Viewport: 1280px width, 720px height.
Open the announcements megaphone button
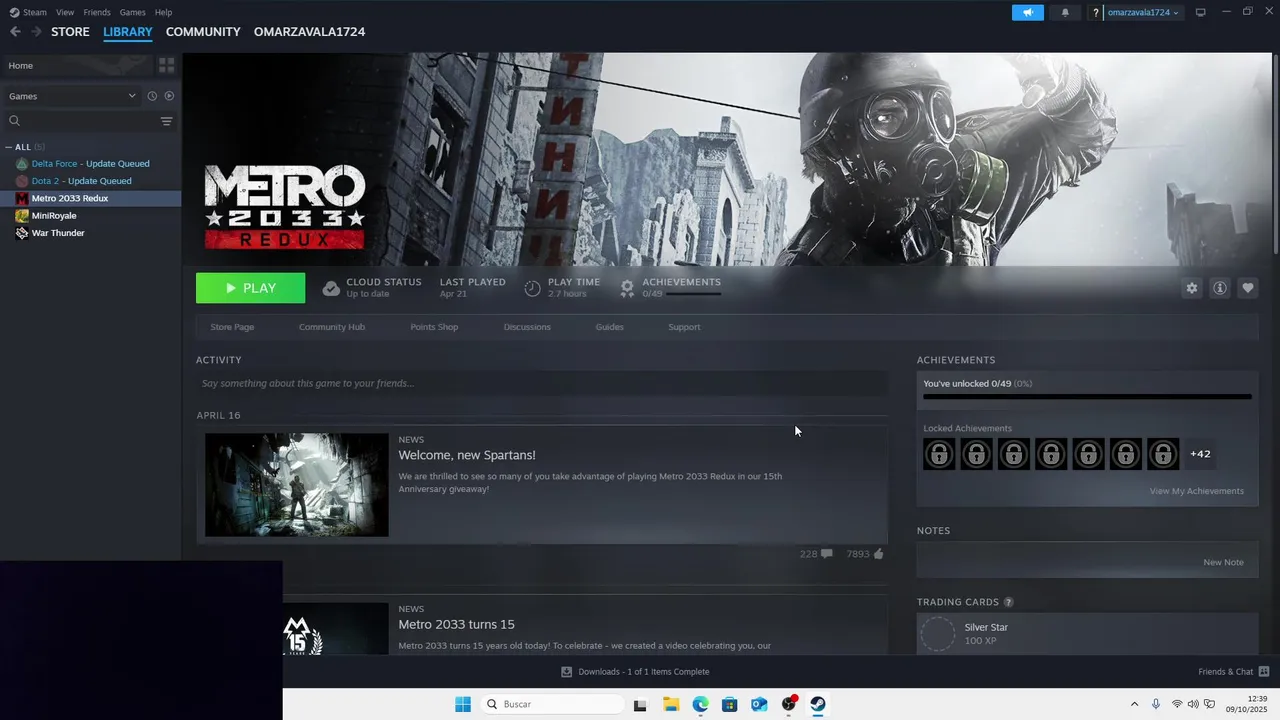1027,13
